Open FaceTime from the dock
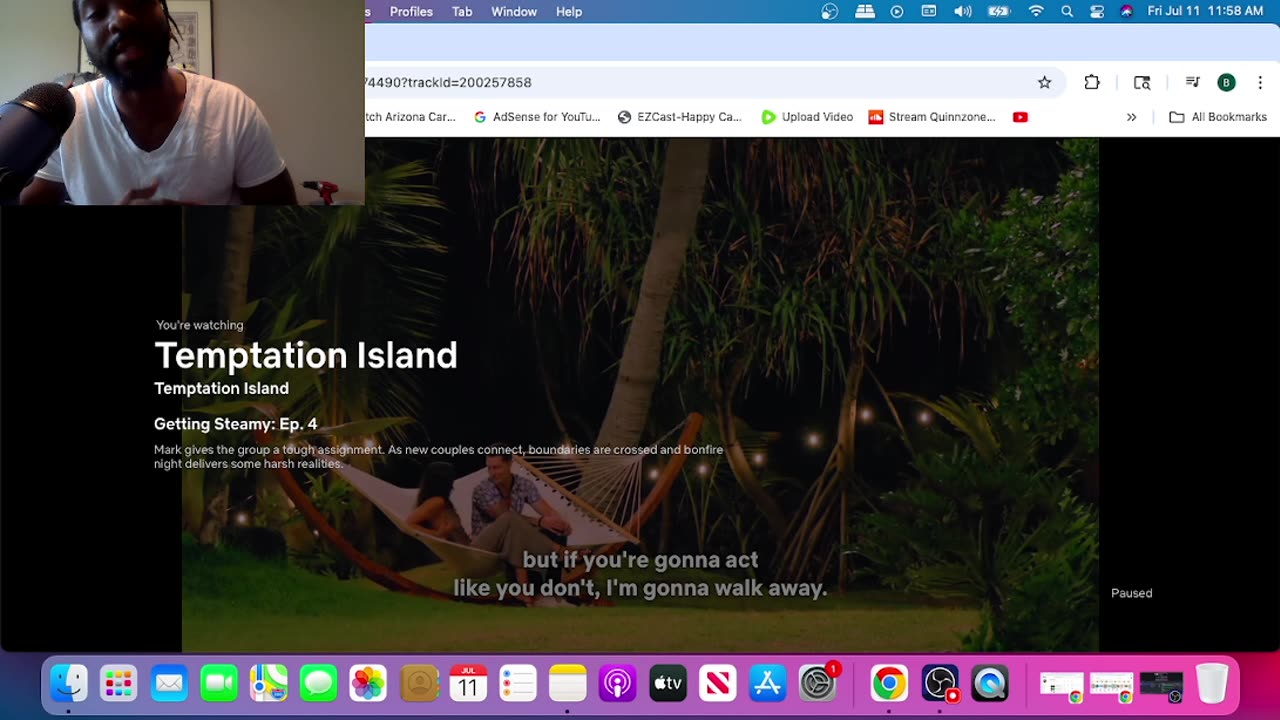This screenshot has width=1280, height=720. (x=219, y=684)
